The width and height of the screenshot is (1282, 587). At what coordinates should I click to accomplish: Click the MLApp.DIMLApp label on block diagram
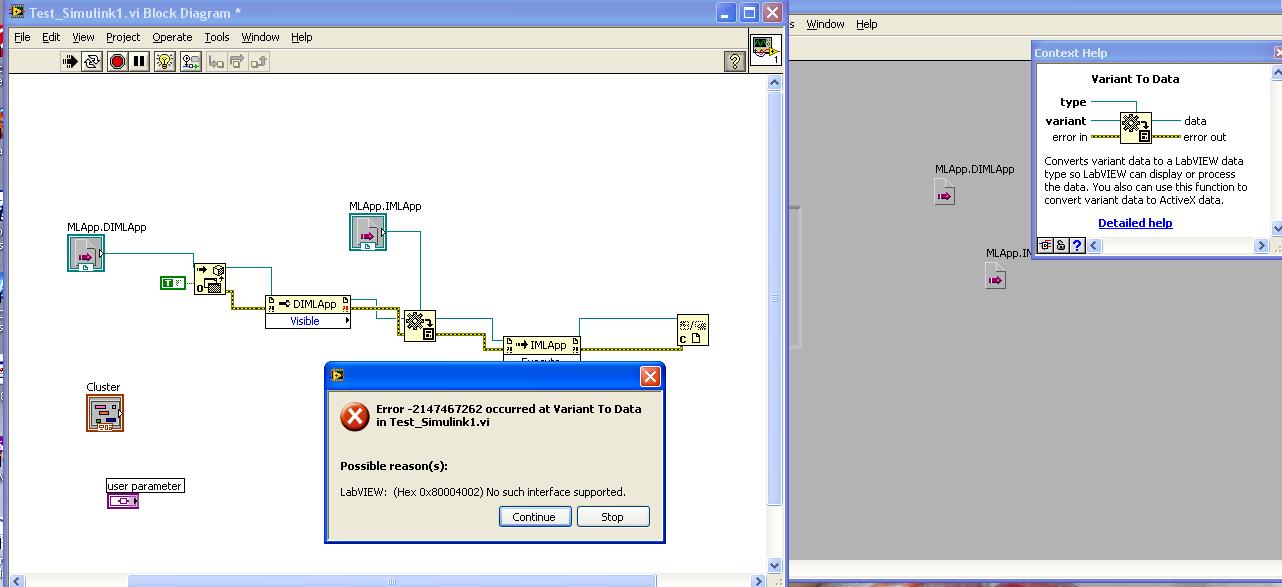click(107, 227)
